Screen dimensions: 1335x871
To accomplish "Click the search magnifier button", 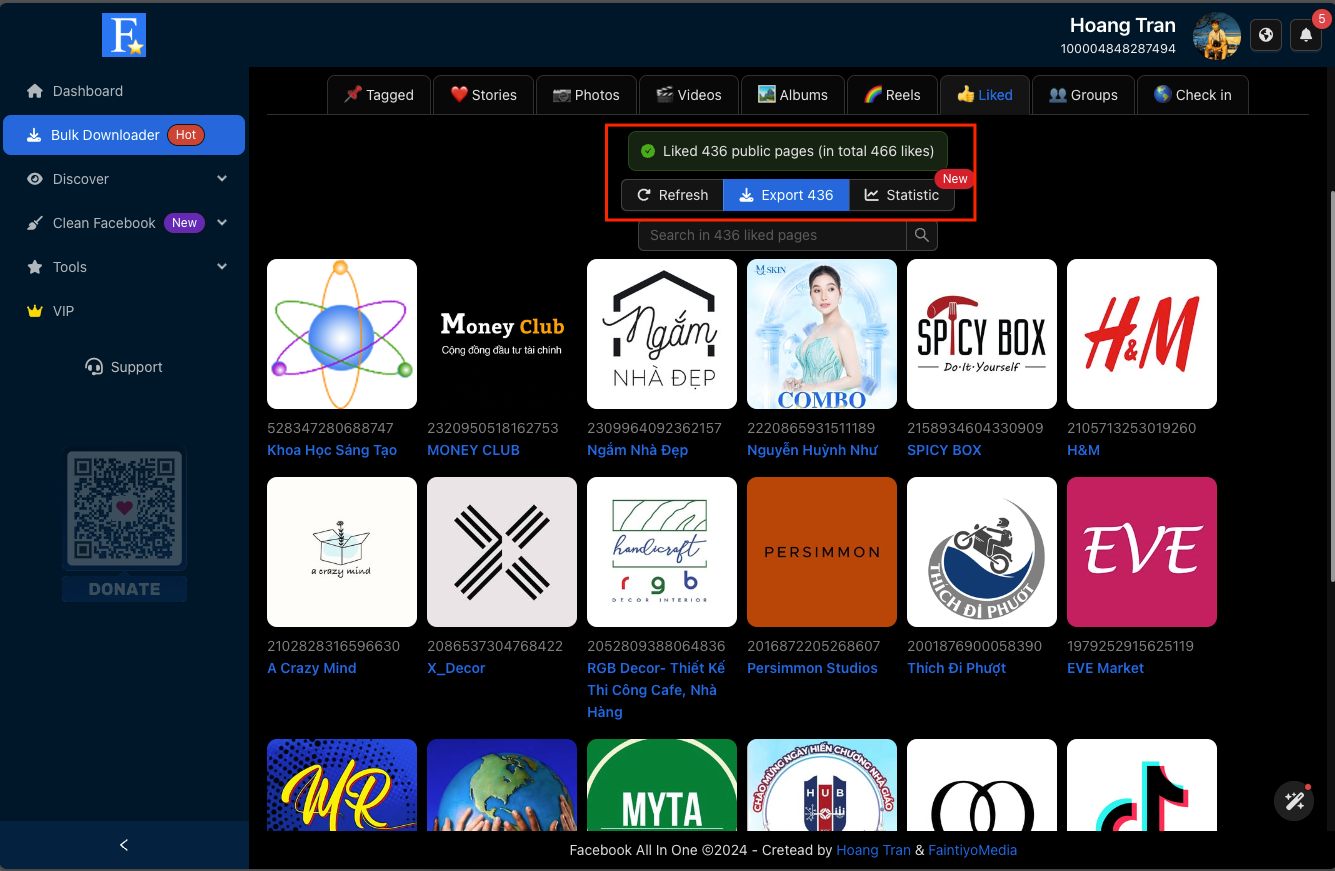I will point(922,235).
